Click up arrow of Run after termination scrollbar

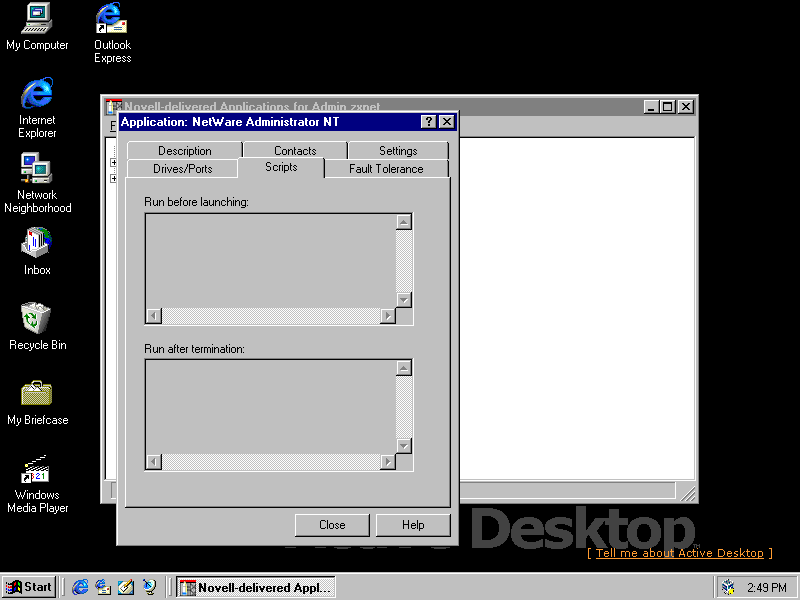click(404, 368)
